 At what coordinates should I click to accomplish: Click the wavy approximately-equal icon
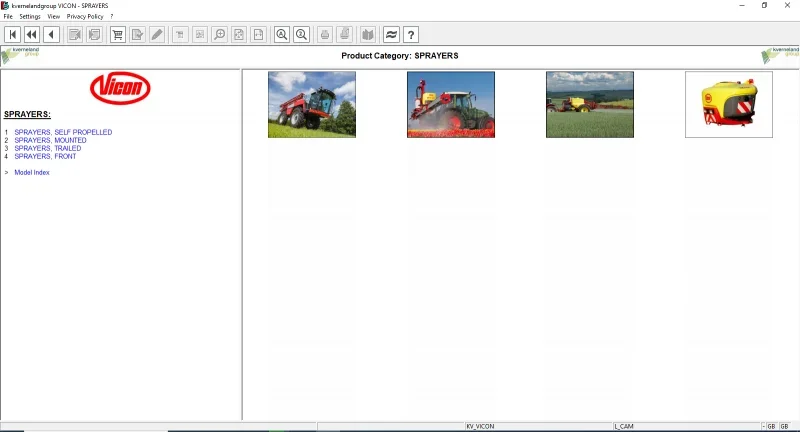point(391,35)
